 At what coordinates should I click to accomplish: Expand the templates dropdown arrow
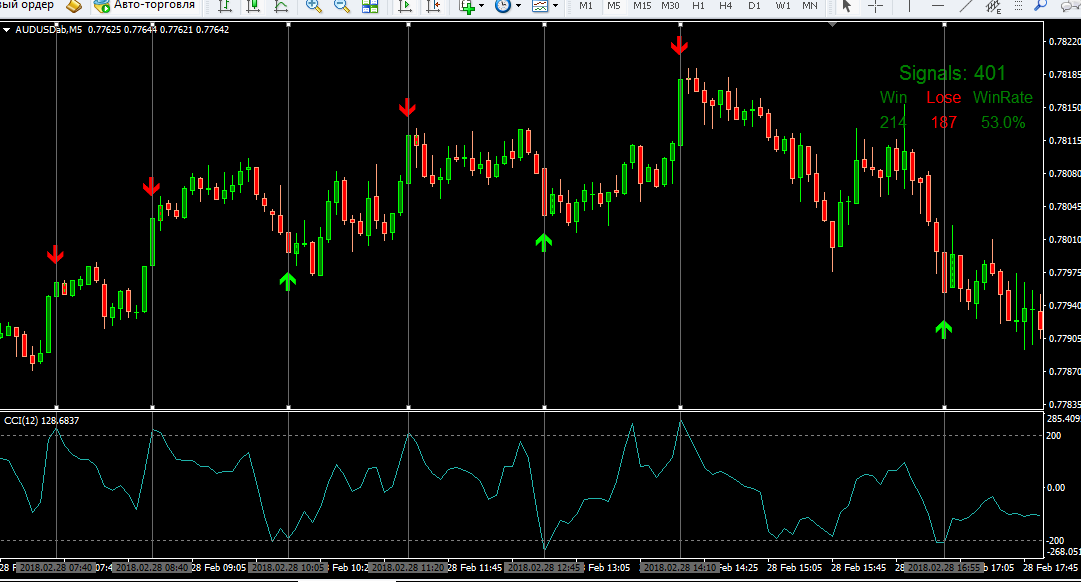(x=555, y=6)
